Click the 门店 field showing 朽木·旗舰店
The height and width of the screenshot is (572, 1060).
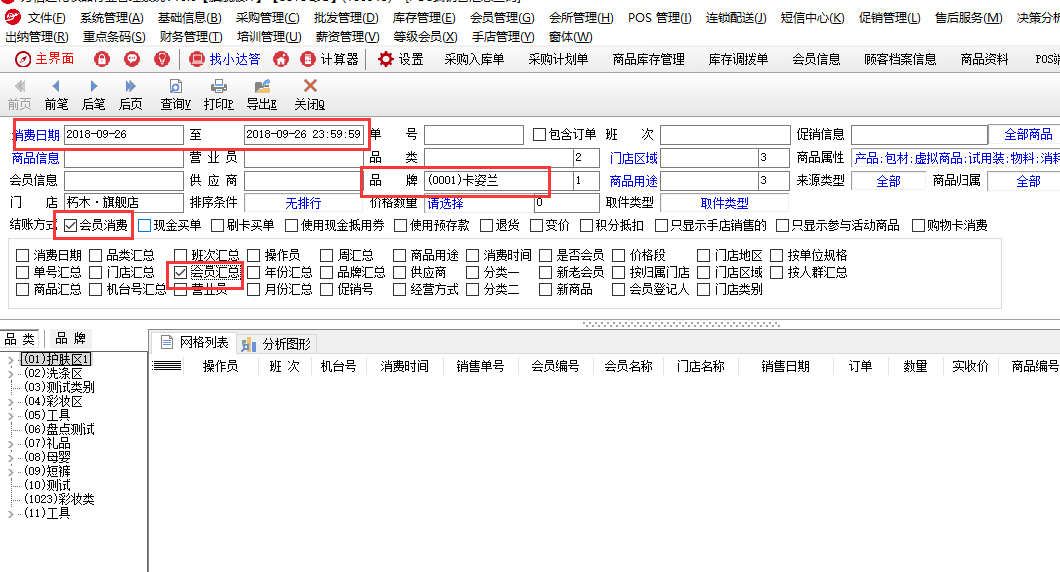(124, 202)
